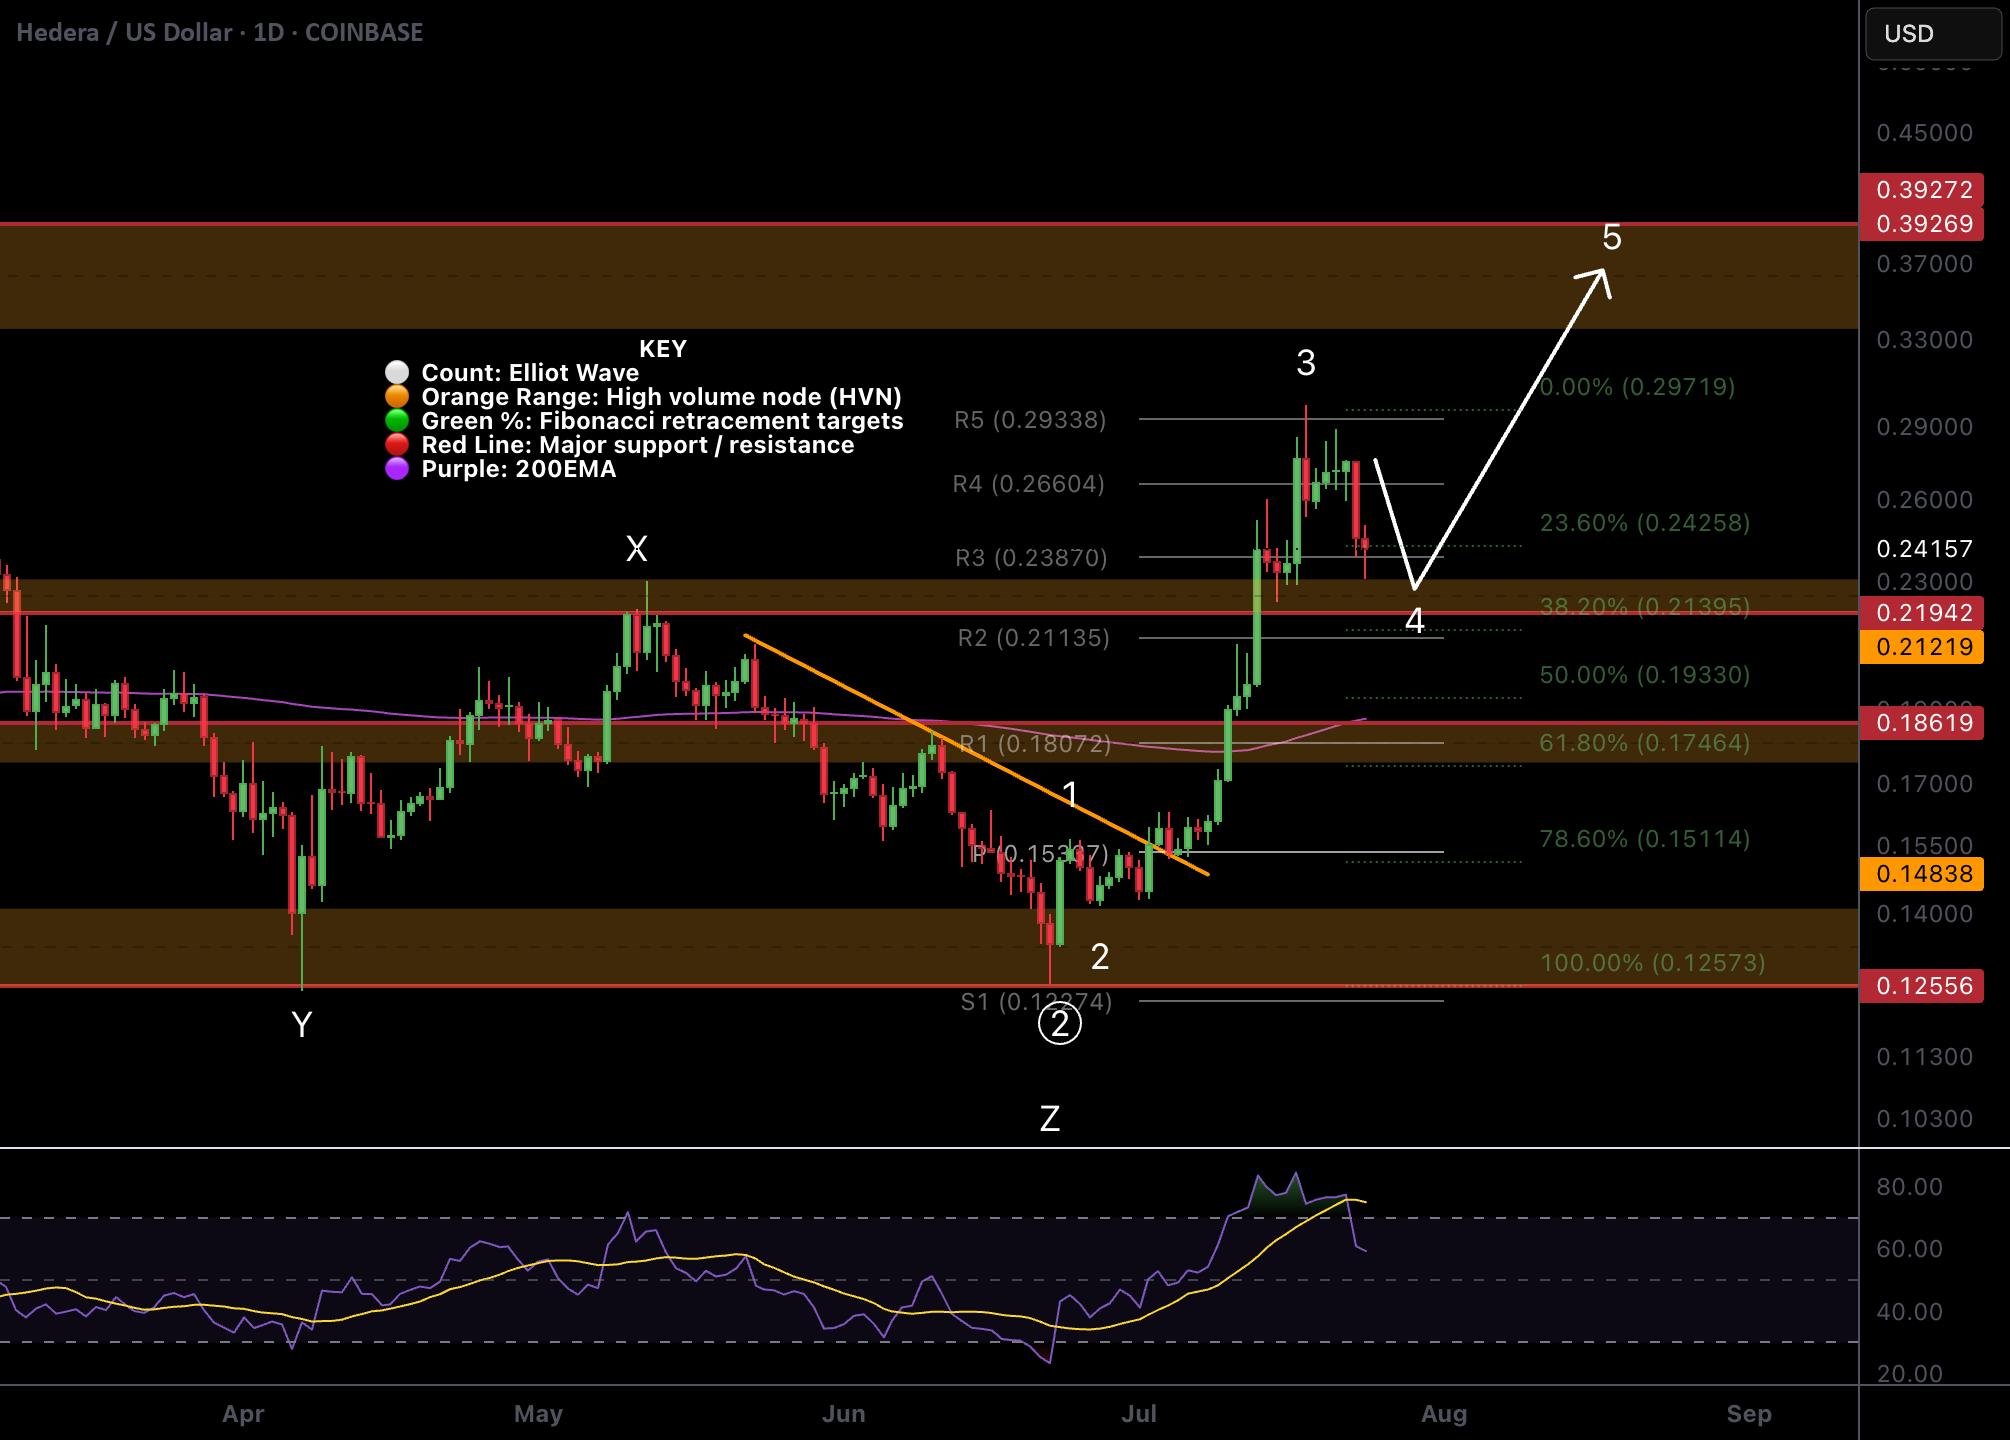Image resolution: width=2010 pixels, height=1440 pixels.
Task: Click the circled 2 wave label
Action: 1060,1023
